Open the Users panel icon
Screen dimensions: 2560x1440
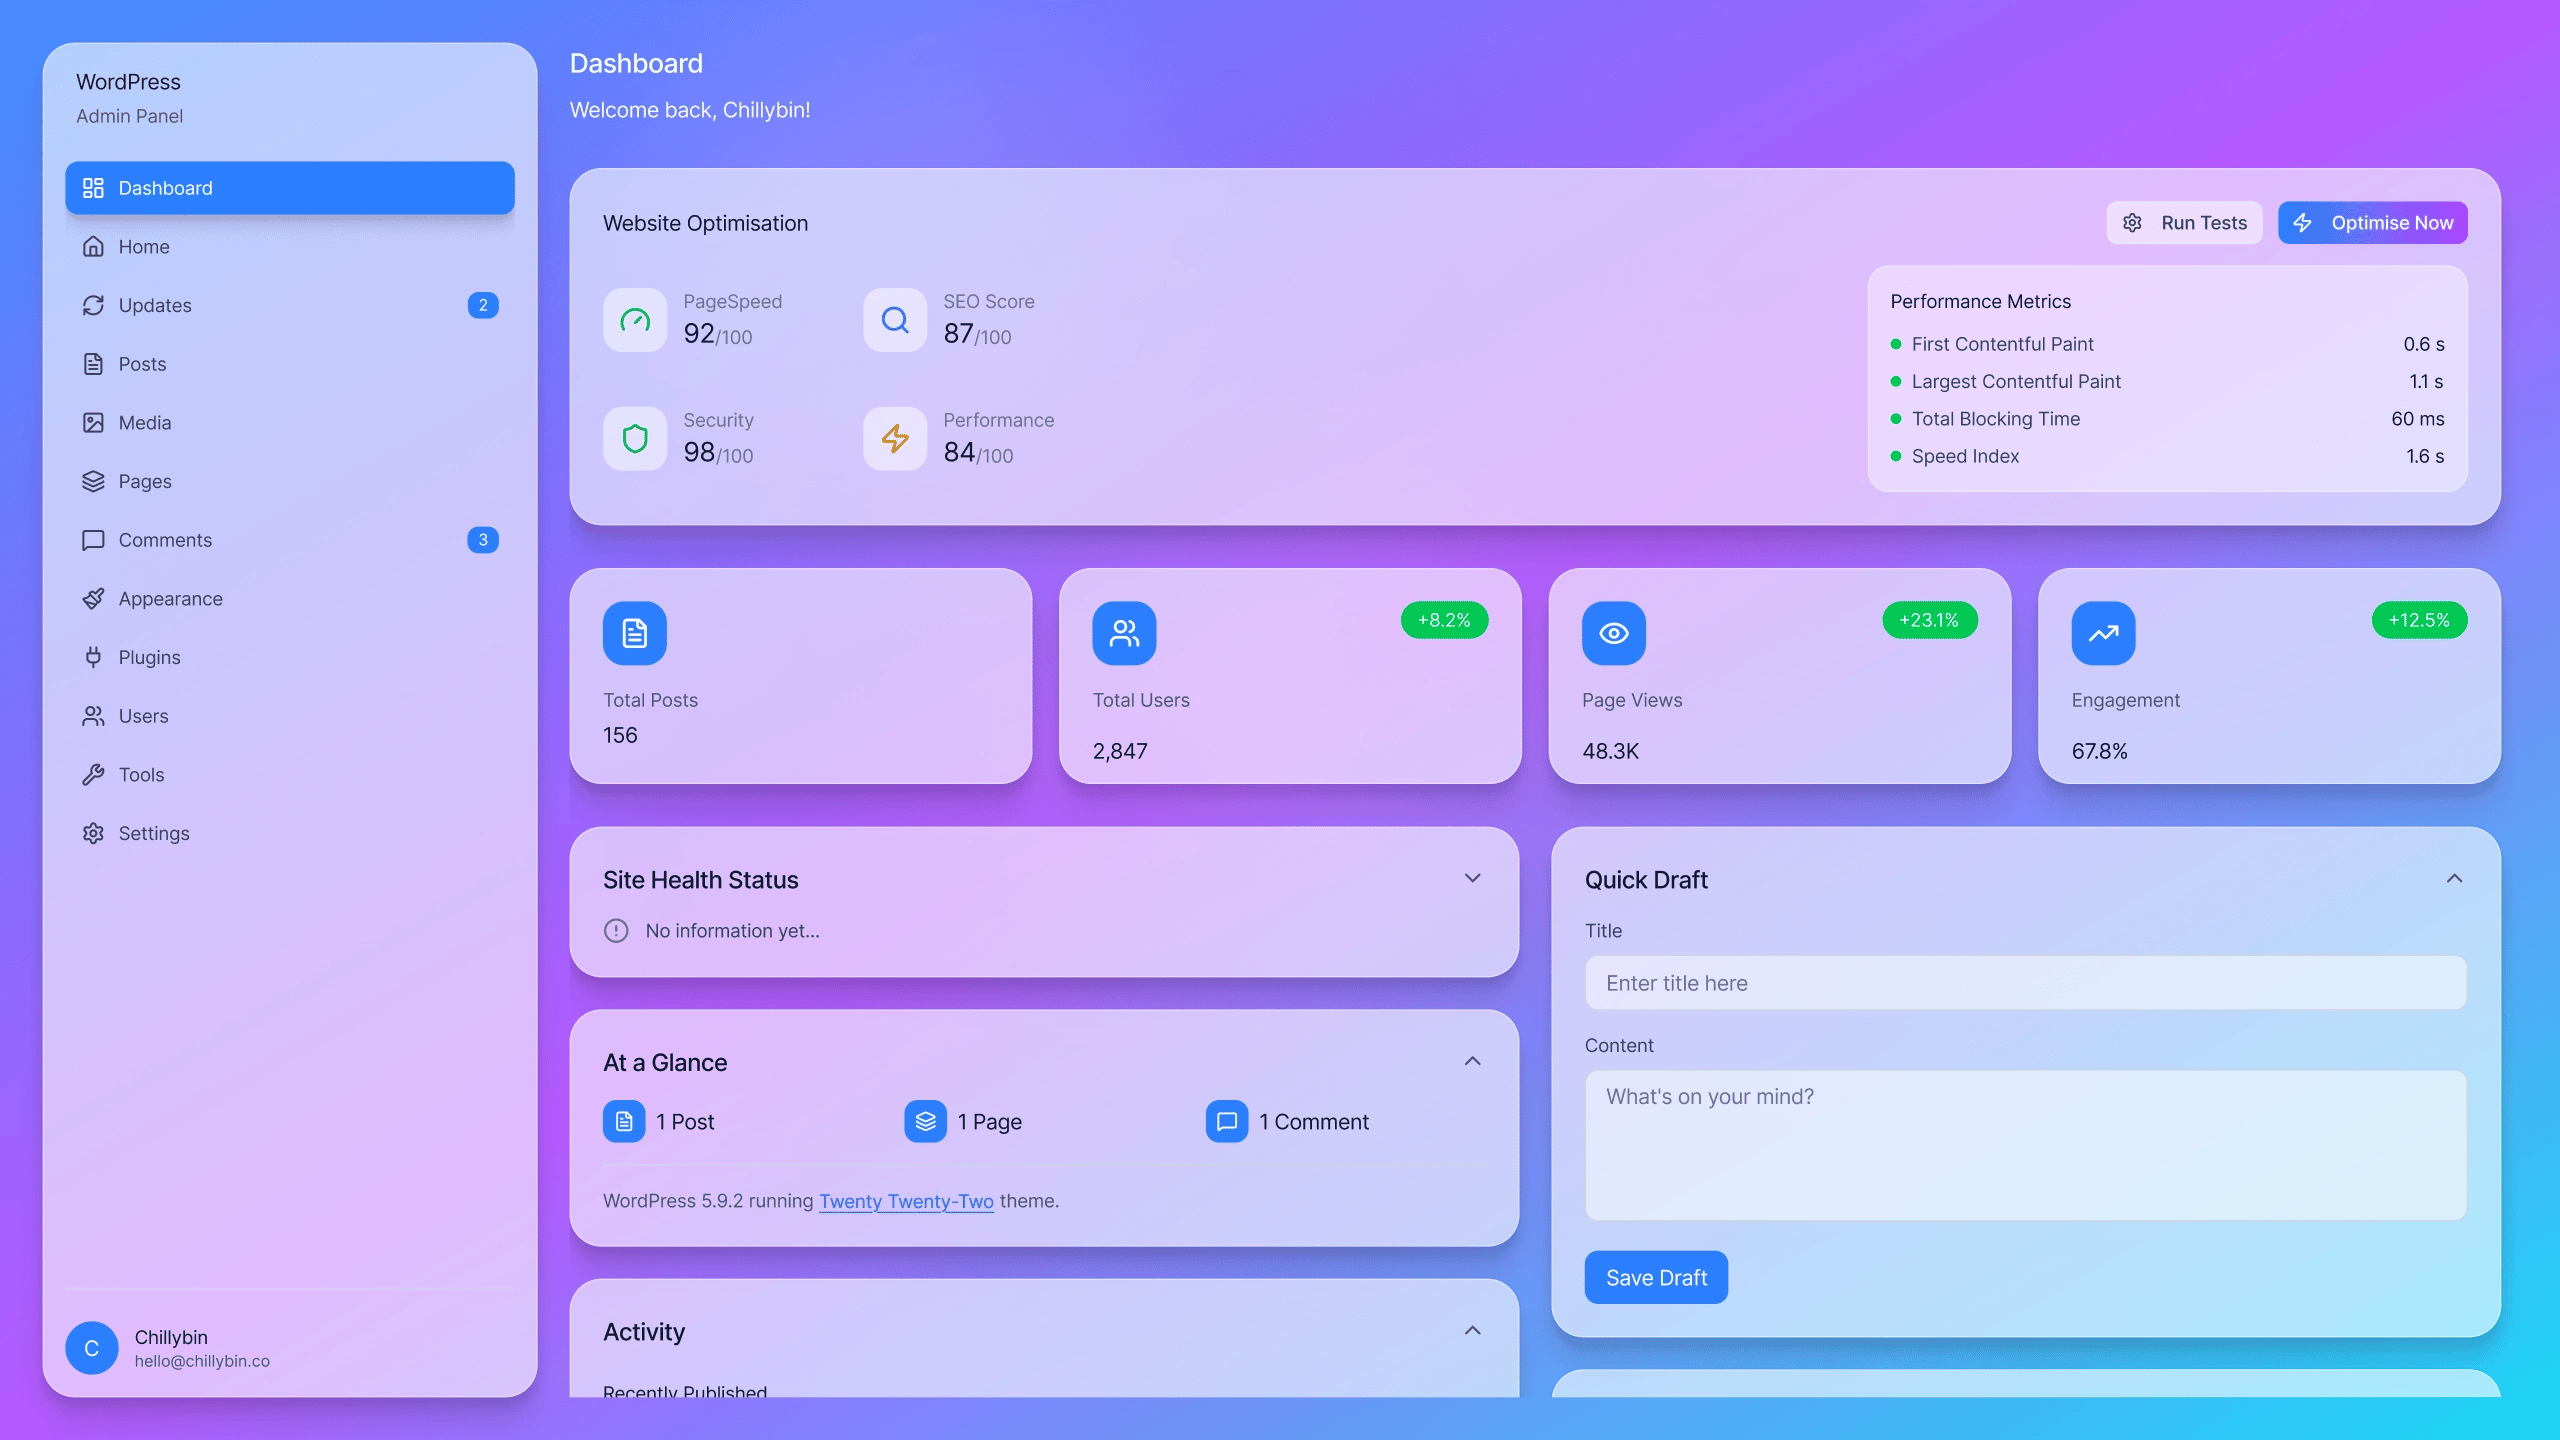pyautogui.click(x=93, y=716)
